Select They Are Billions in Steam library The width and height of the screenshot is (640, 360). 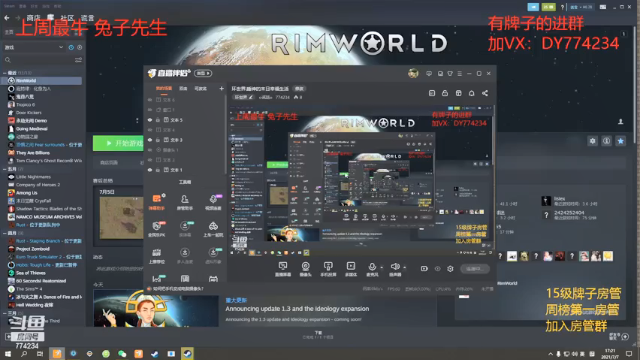33,153
